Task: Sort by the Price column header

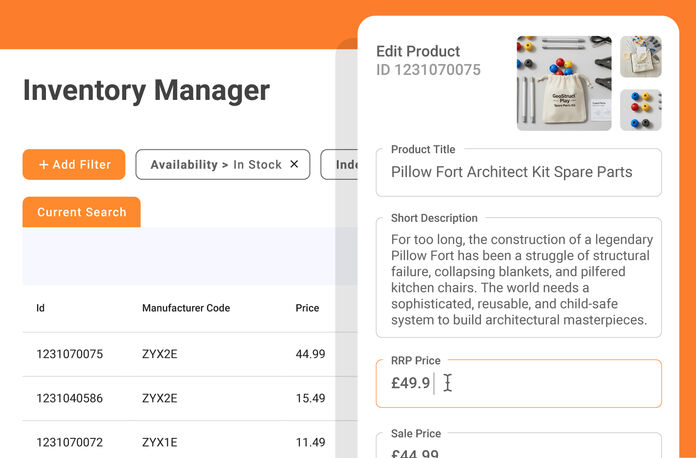Action: pyautogui.click(x=307, y=308)
